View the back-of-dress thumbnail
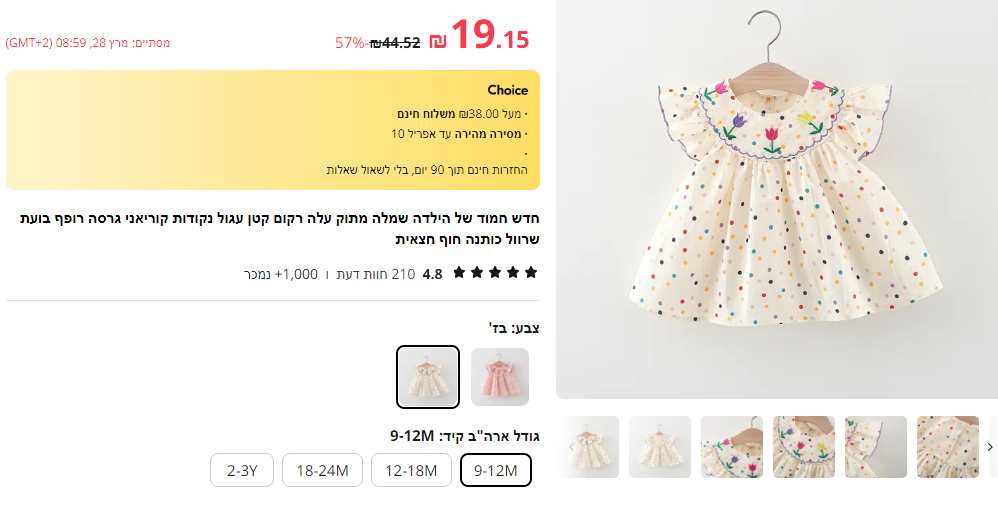This screenshot has height=516, width=998. pyautogui.click(x=660, y=447)
